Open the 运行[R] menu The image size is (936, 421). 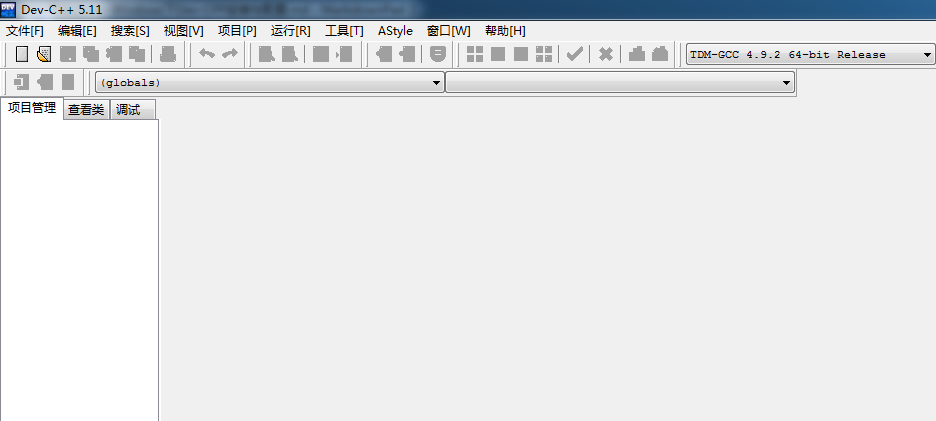291,31
